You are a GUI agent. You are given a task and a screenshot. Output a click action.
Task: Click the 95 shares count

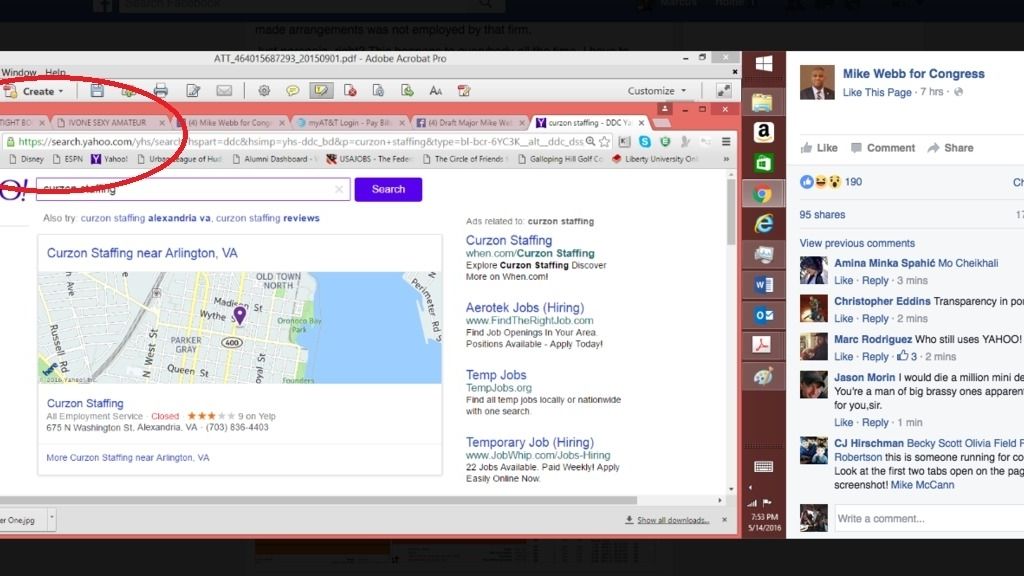(x=822, y=215)
